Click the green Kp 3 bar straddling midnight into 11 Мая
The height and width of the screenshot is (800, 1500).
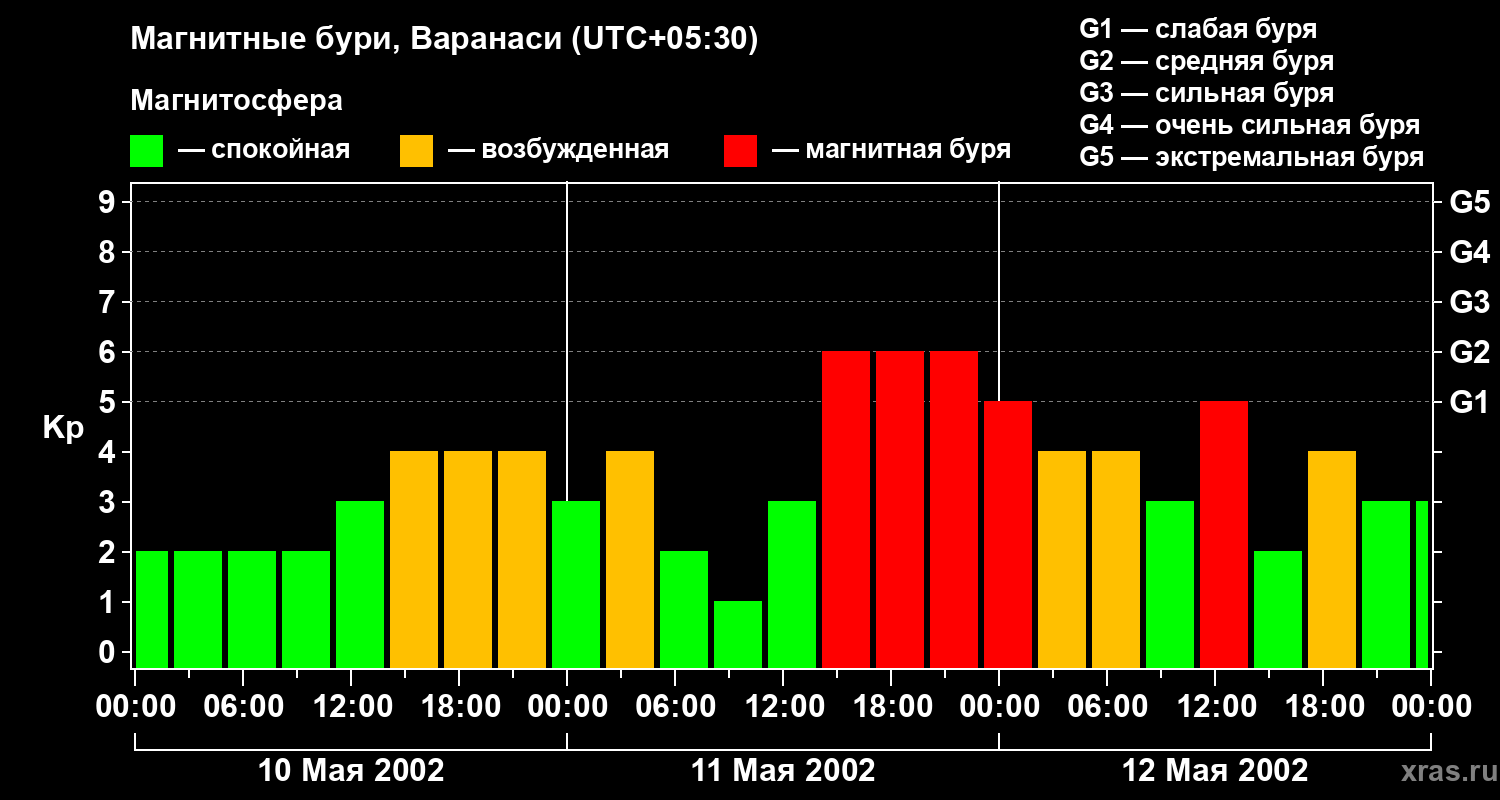[x=576, y=584]
